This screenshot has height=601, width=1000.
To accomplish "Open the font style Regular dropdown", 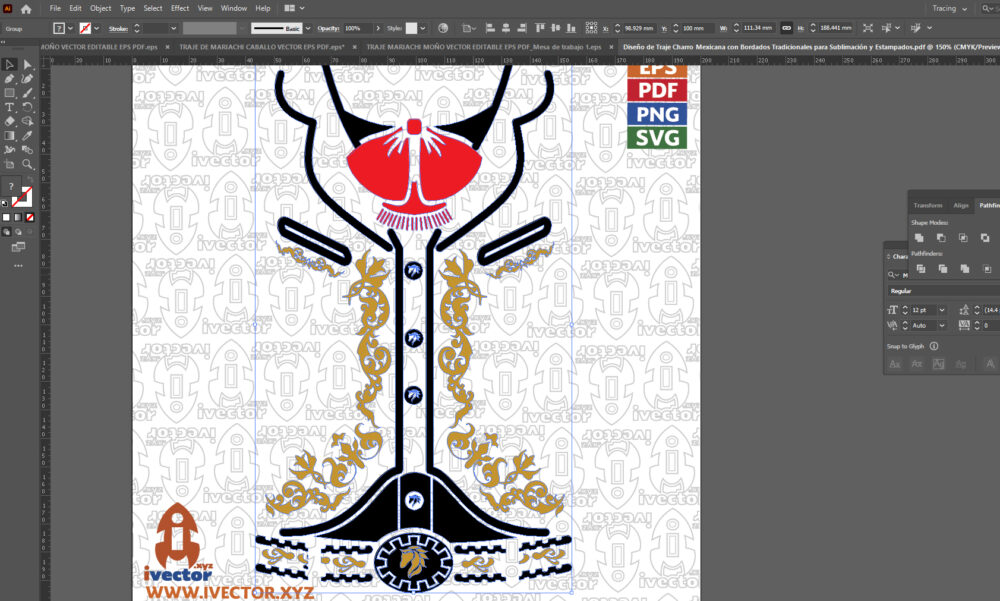I will pos(943,291).
